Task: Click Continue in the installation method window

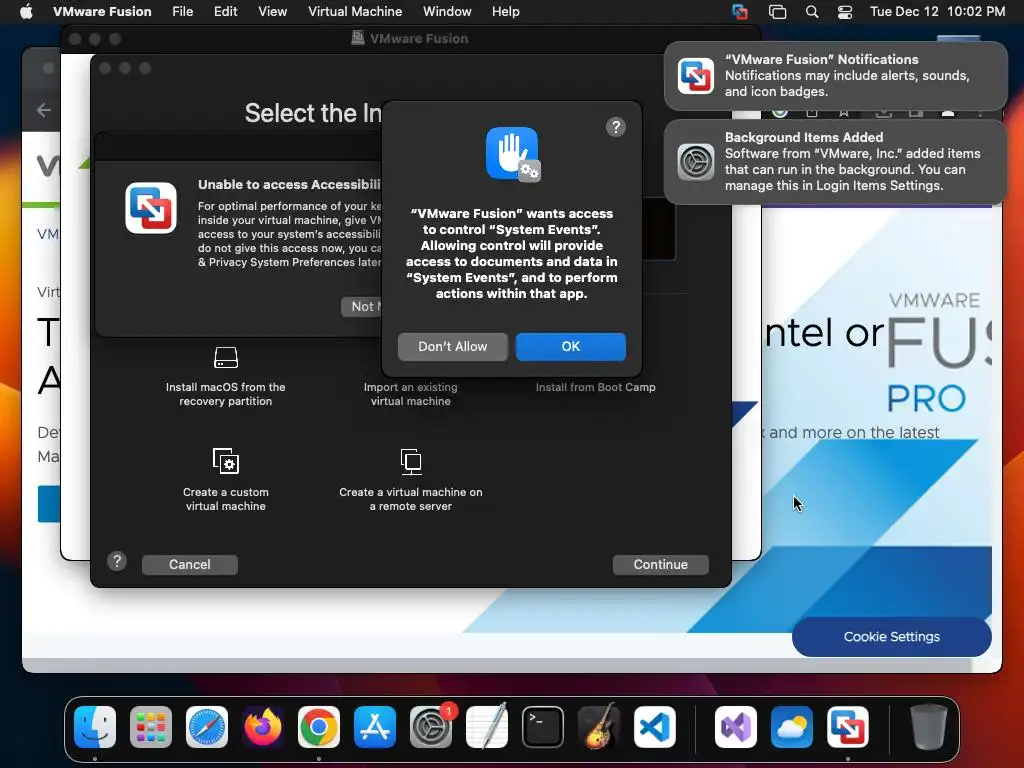Action: tap(660, 564)
